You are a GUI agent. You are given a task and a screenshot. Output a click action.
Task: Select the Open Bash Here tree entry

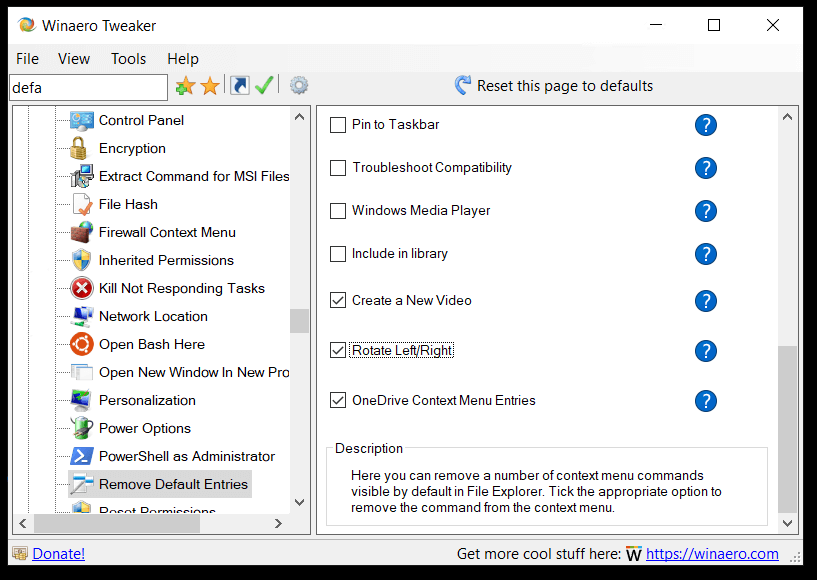[151, 344]
